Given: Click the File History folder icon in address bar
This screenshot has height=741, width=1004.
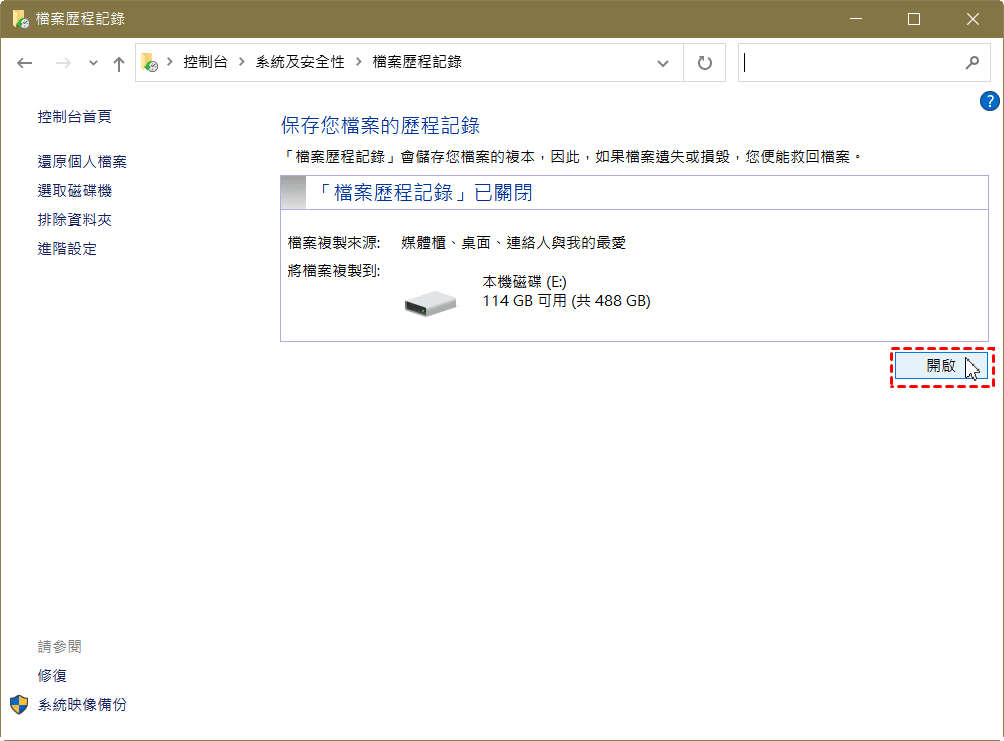Looking at the screenshot, I should (x=149, y=62).
